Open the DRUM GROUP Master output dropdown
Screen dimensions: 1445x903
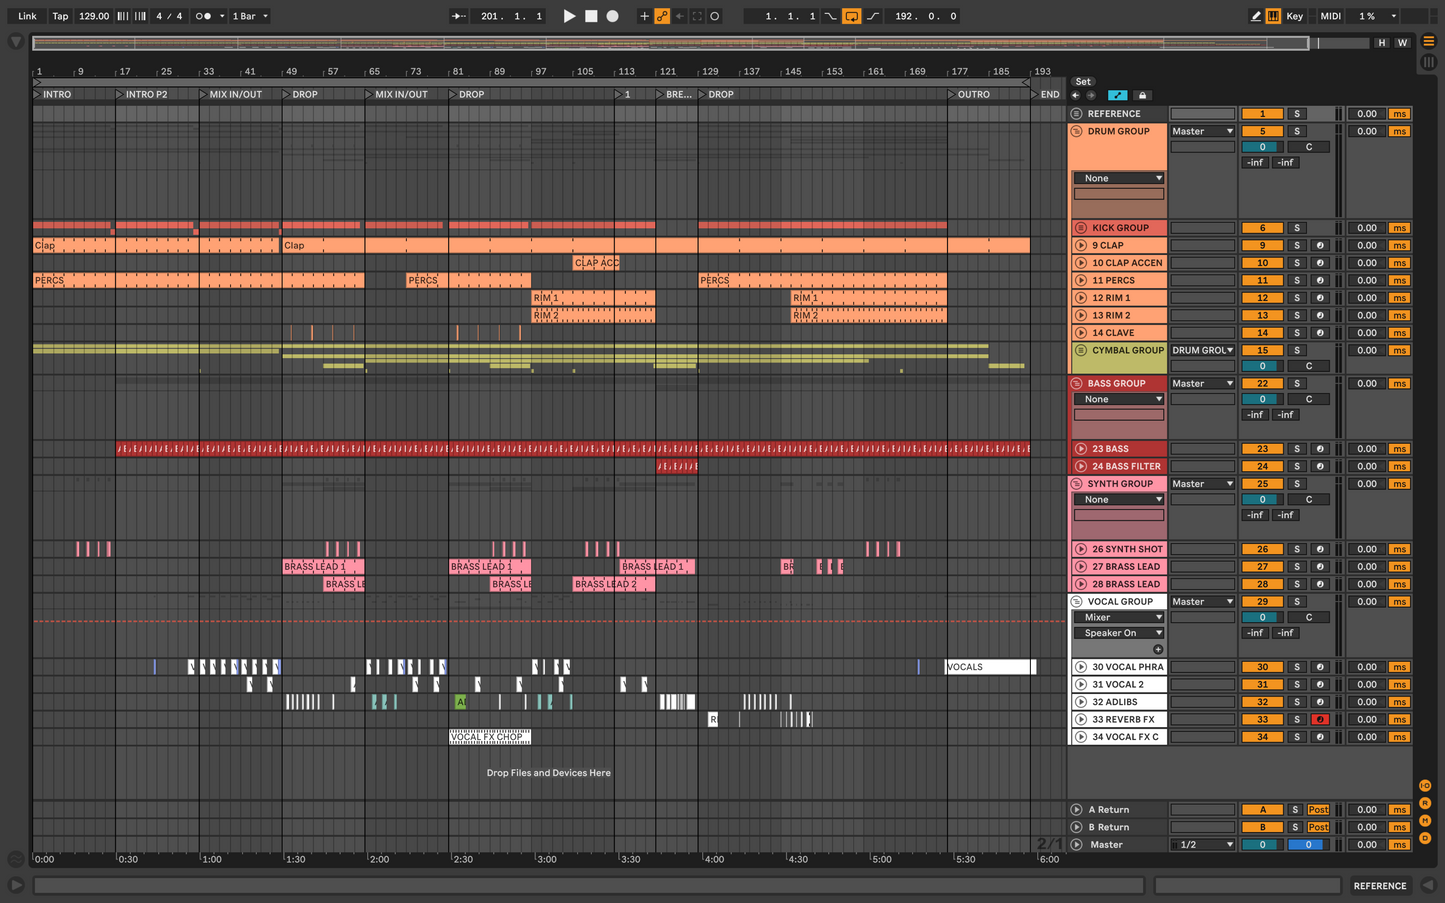(1203, 131)
